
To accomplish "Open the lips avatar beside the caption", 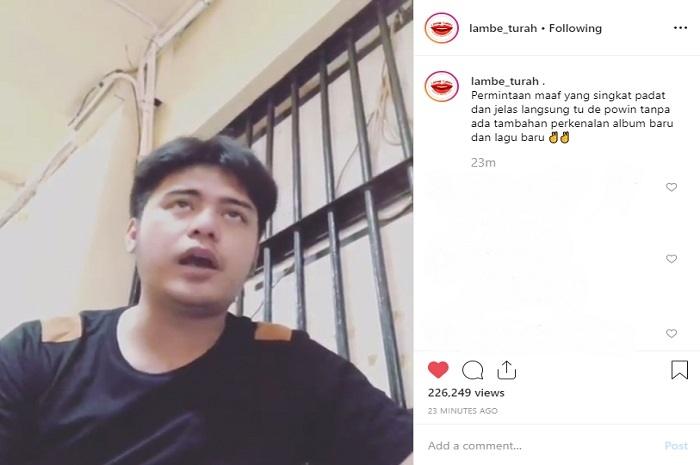I will [442, 86].
